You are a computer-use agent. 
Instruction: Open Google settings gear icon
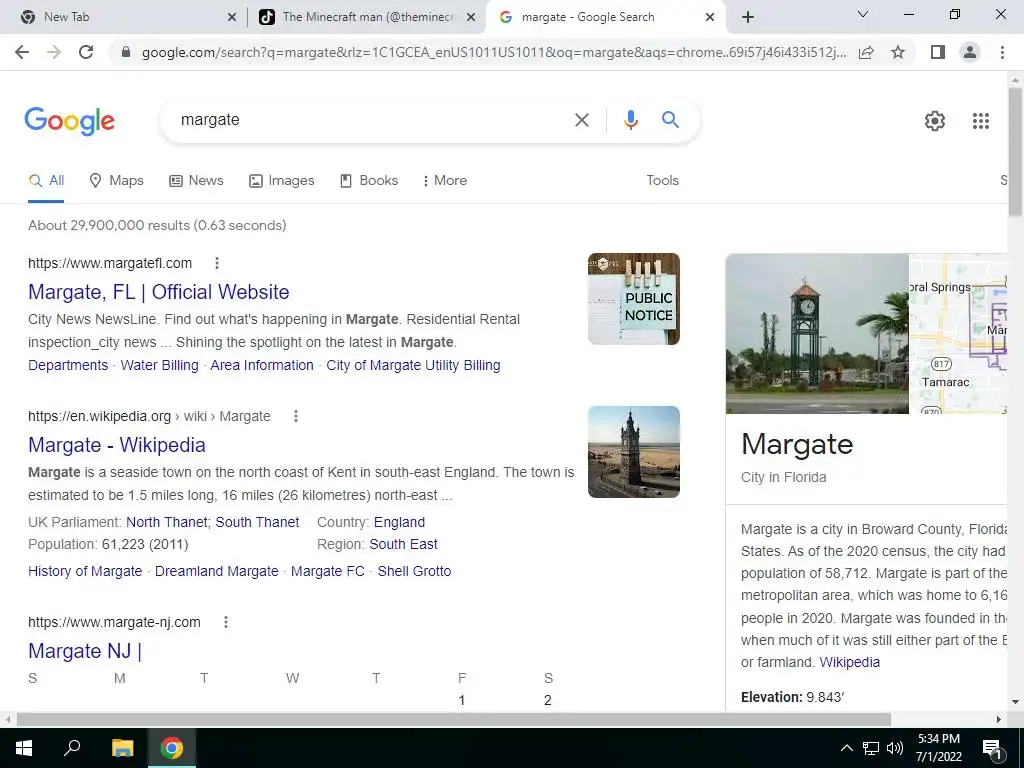[935, 121]
